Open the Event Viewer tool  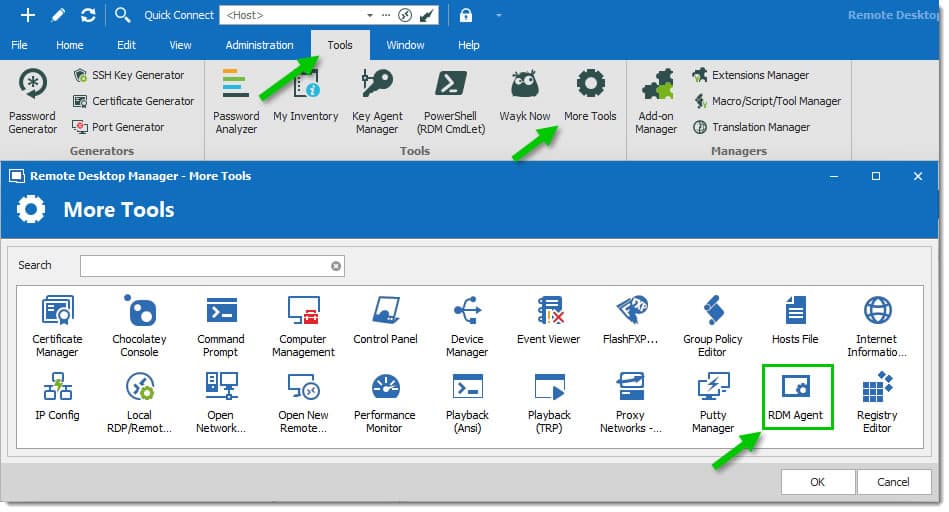coord(549,321)
